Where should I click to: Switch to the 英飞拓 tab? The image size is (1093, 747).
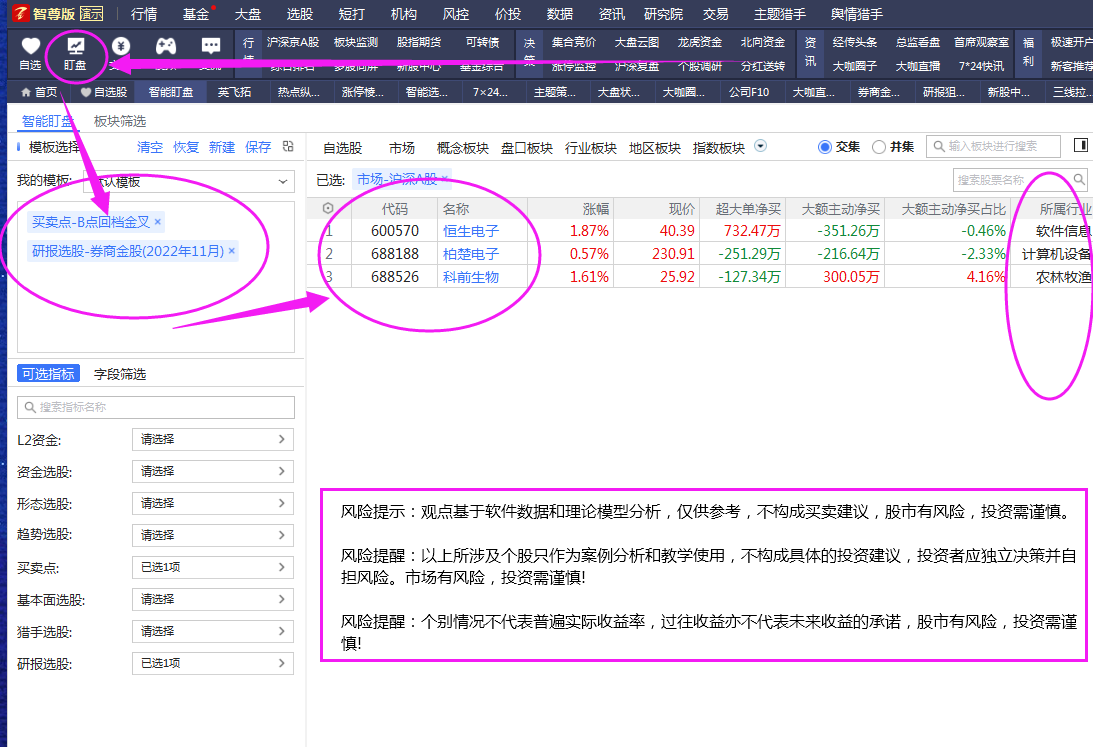click(x=234, y=92)
